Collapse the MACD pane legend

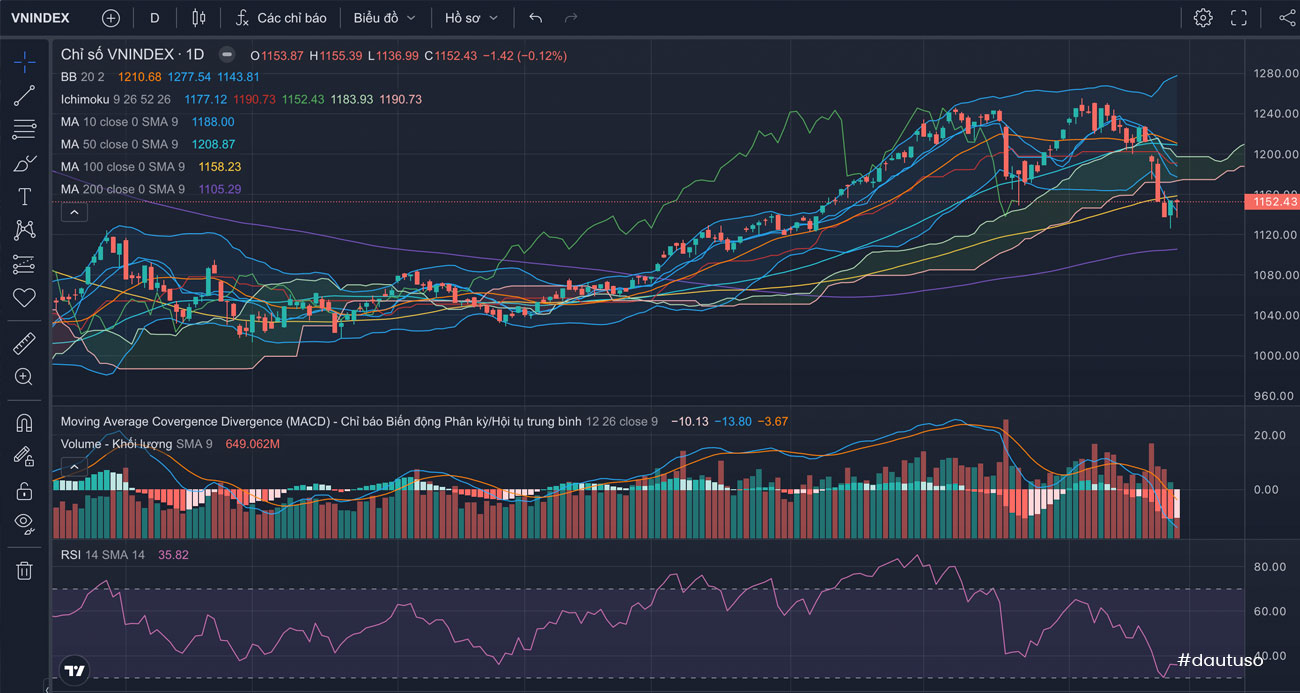click(75, 466)
